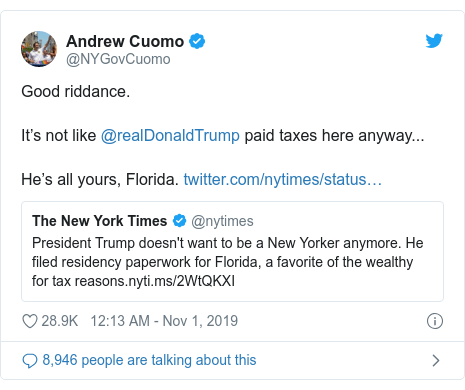The height and width of the screenshot is (390, 465).
Task: Open the quoted tweet about President Trump
Action: point(232,251)
